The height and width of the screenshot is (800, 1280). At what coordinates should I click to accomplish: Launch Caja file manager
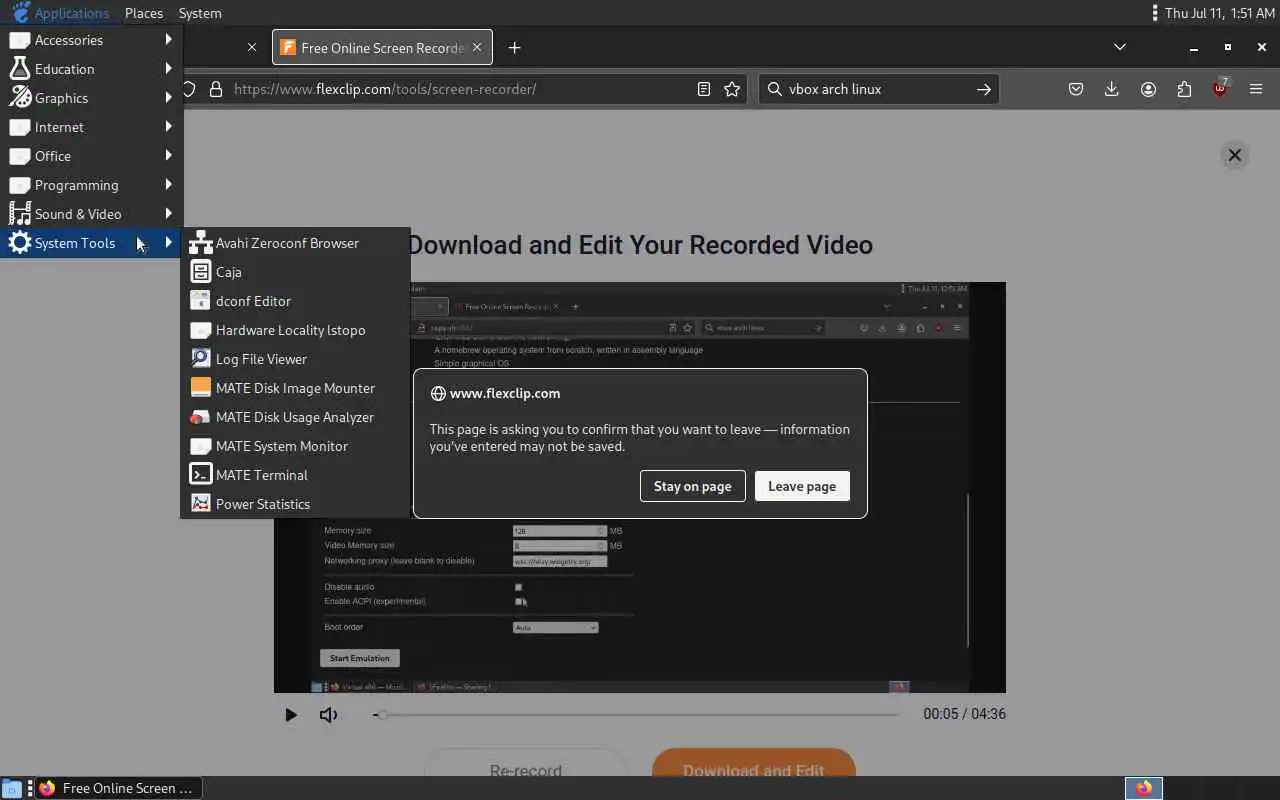click(x=295, y=272)
